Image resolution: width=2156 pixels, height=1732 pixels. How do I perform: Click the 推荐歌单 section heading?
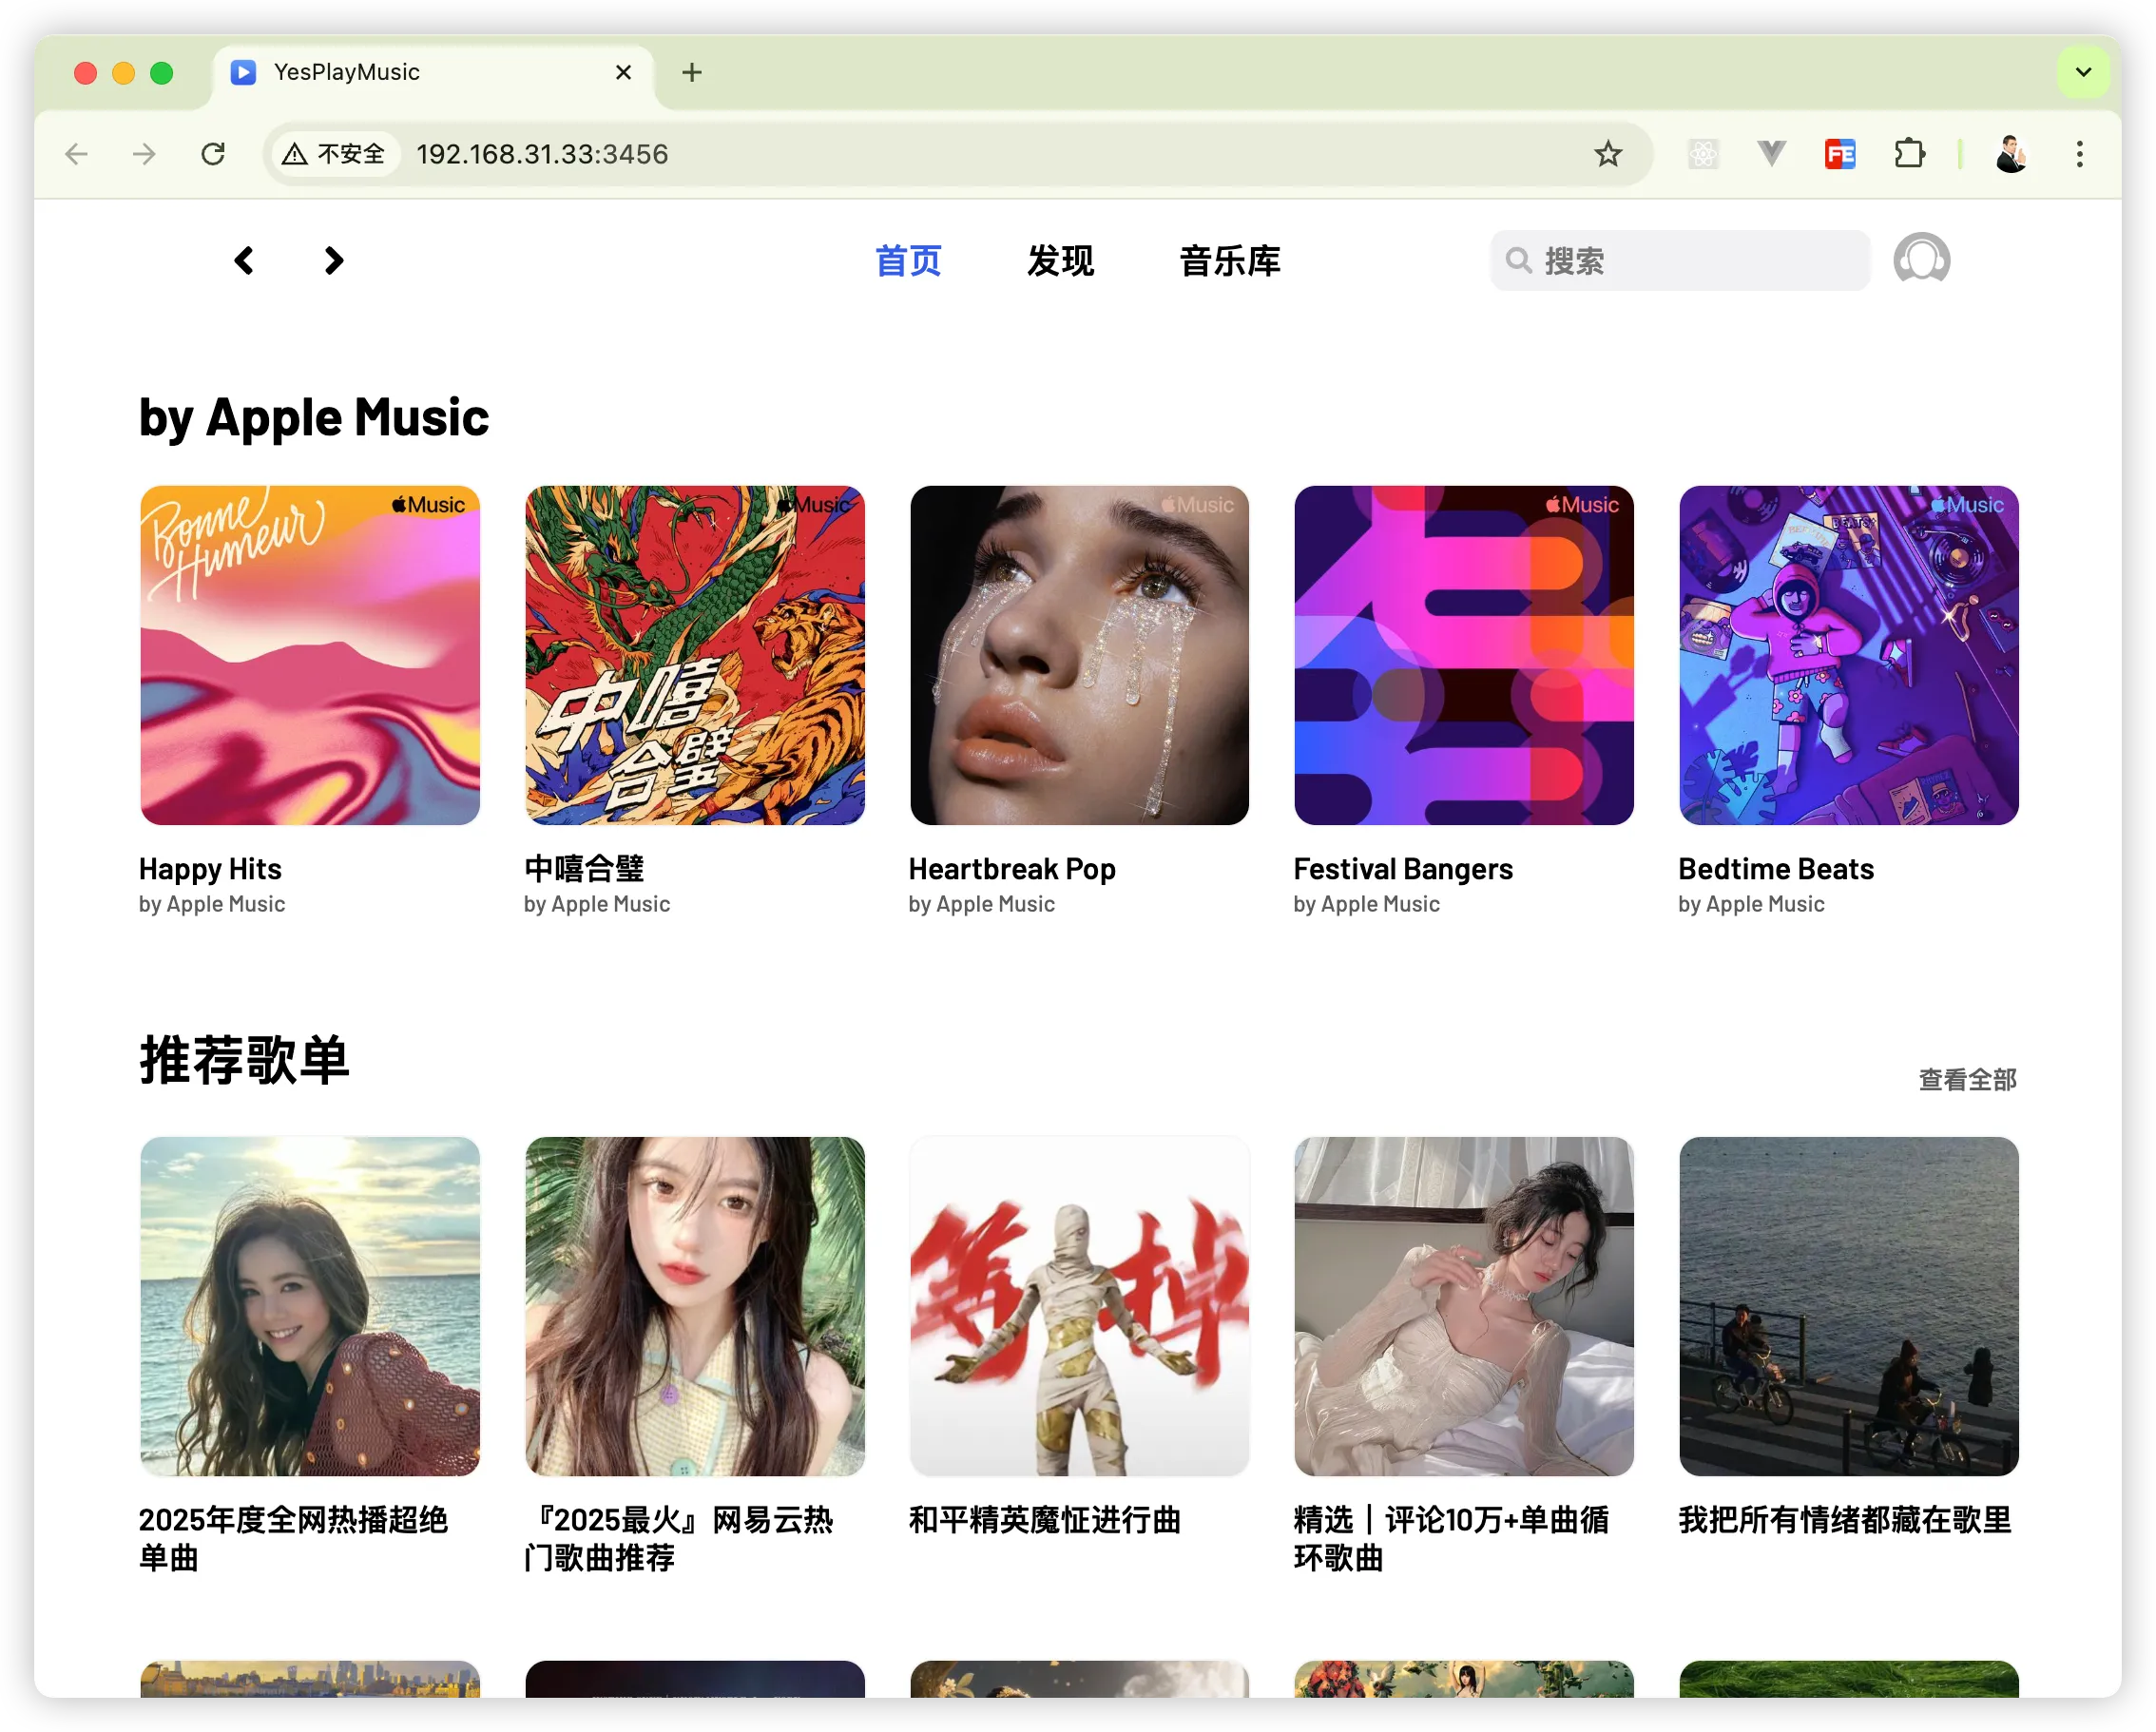click(x=244, y=1060)
